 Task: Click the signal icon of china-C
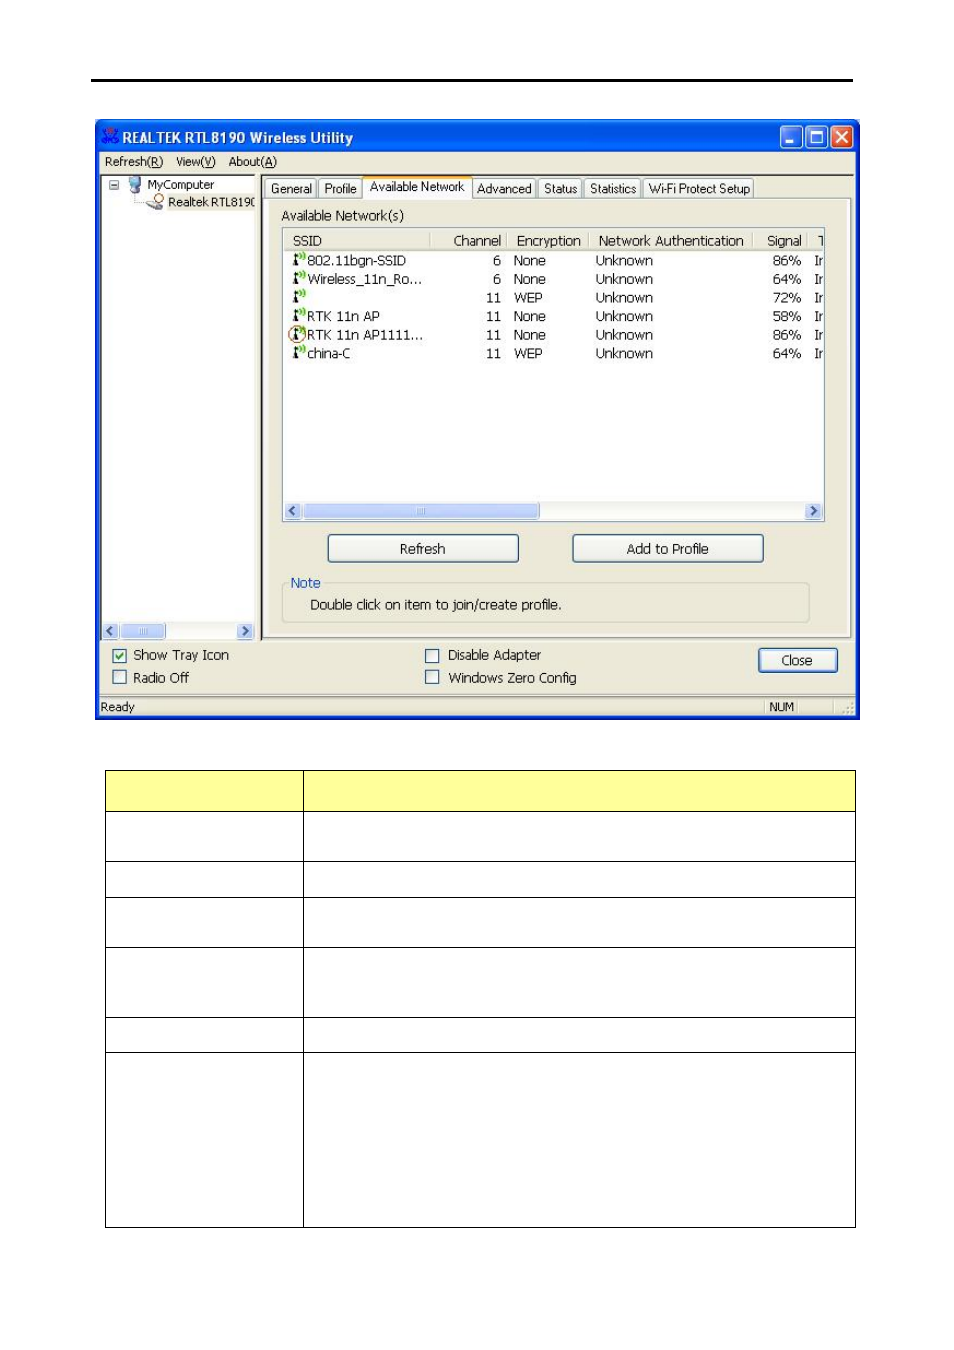(x=298, y=353)
